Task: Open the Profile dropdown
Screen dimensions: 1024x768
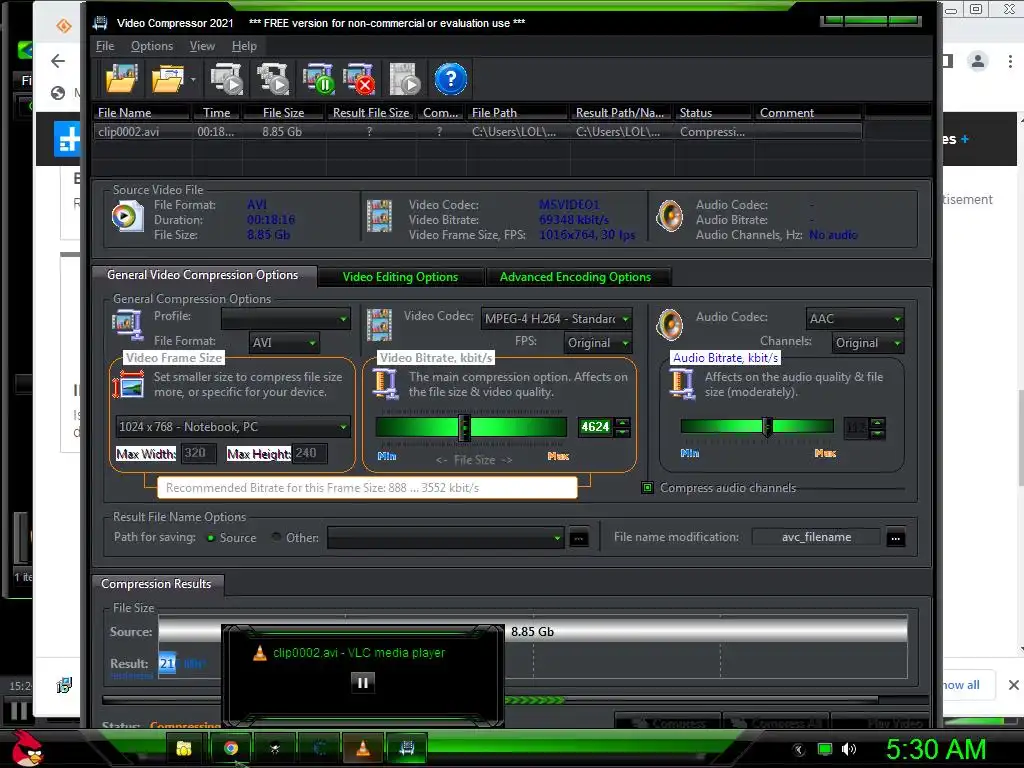Action: tap(285, 319)
